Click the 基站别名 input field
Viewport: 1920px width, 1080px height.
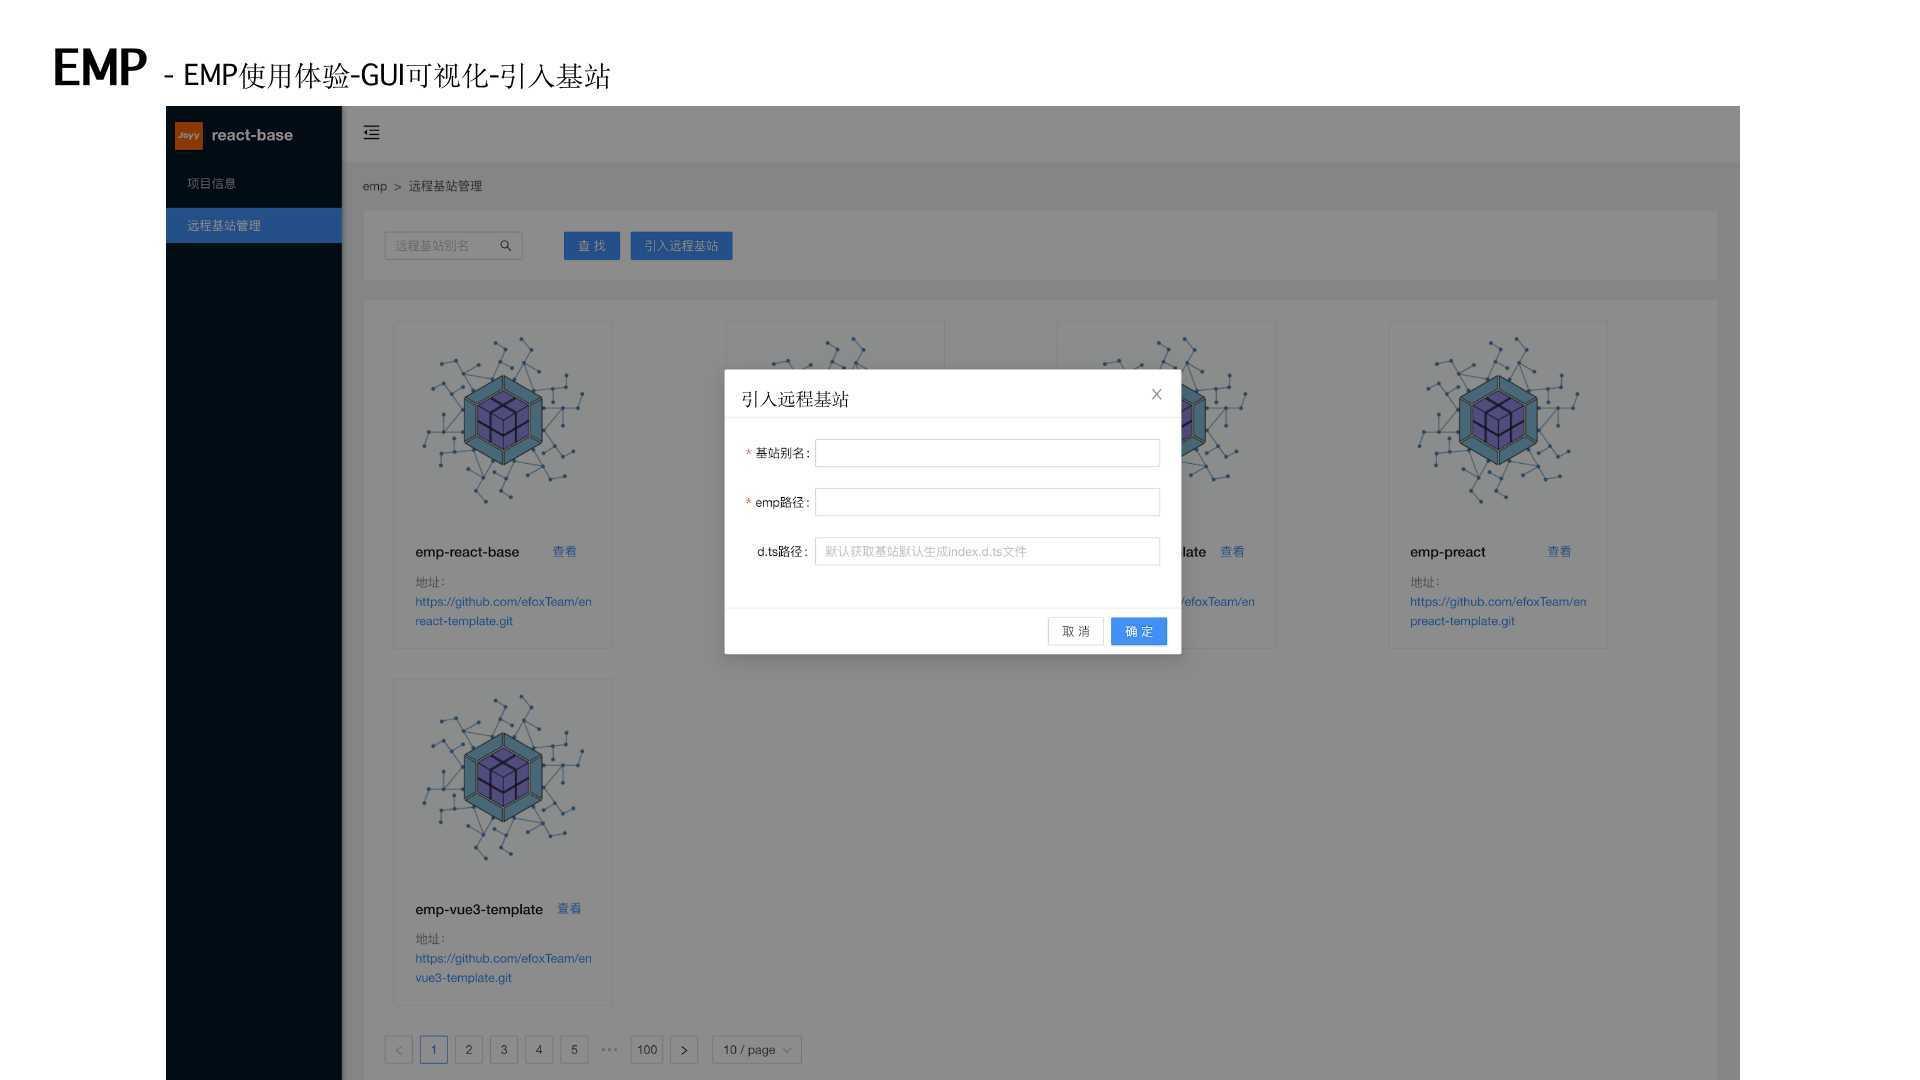point(986,452)
